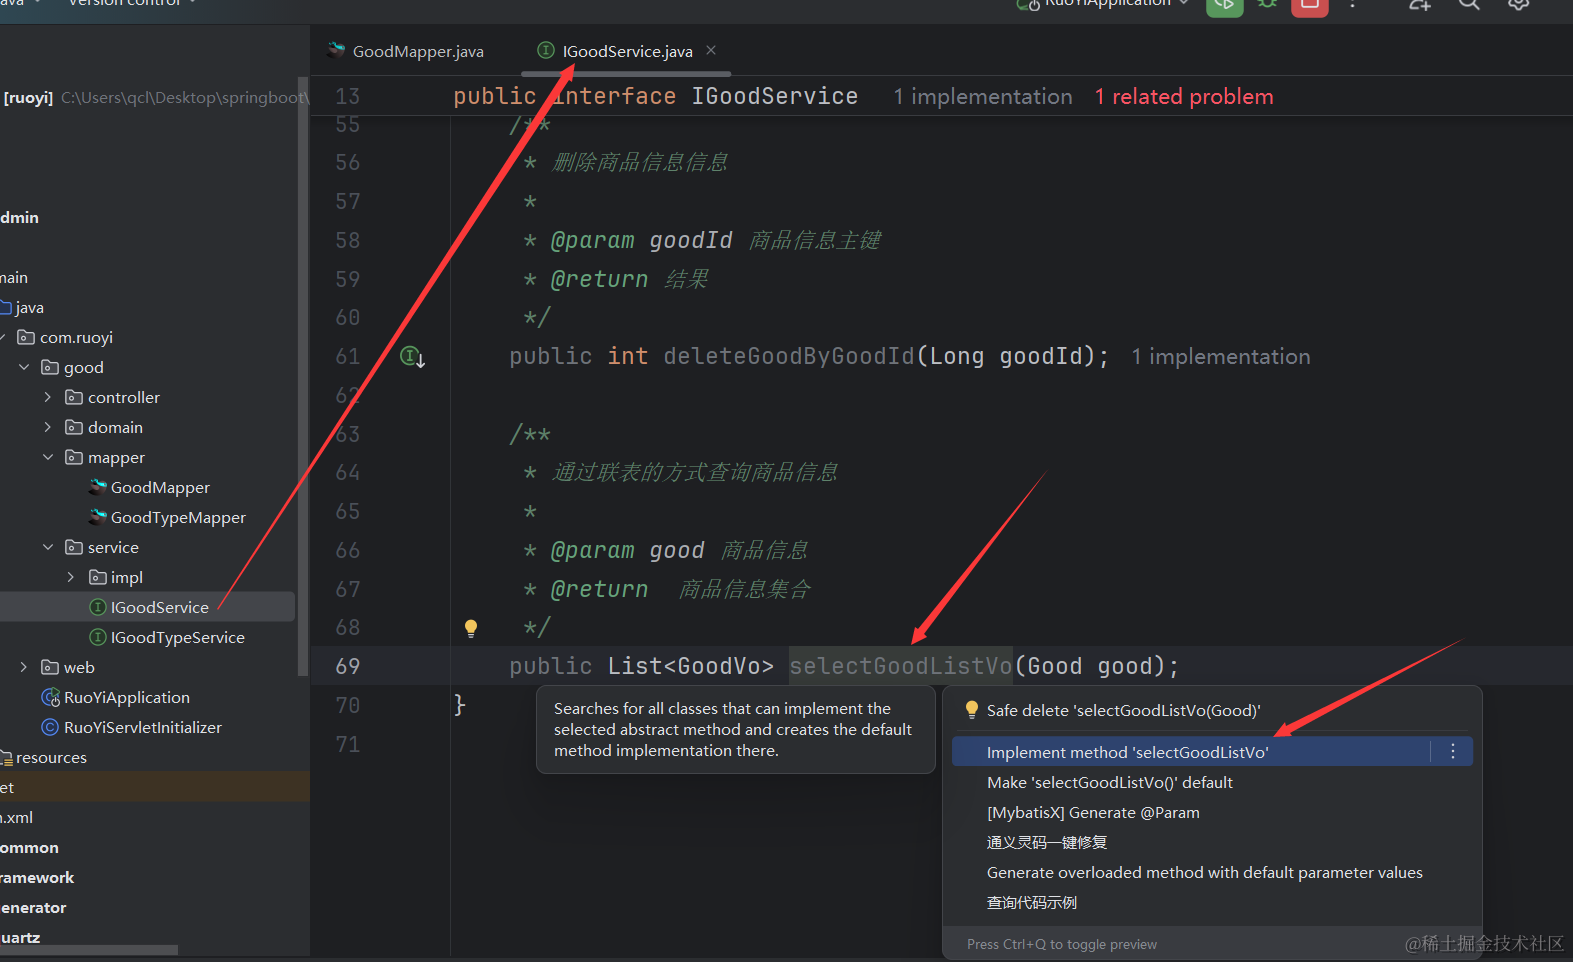Click the MyBatis bird icon in the GoodMapper.java tab

point(337,50)
